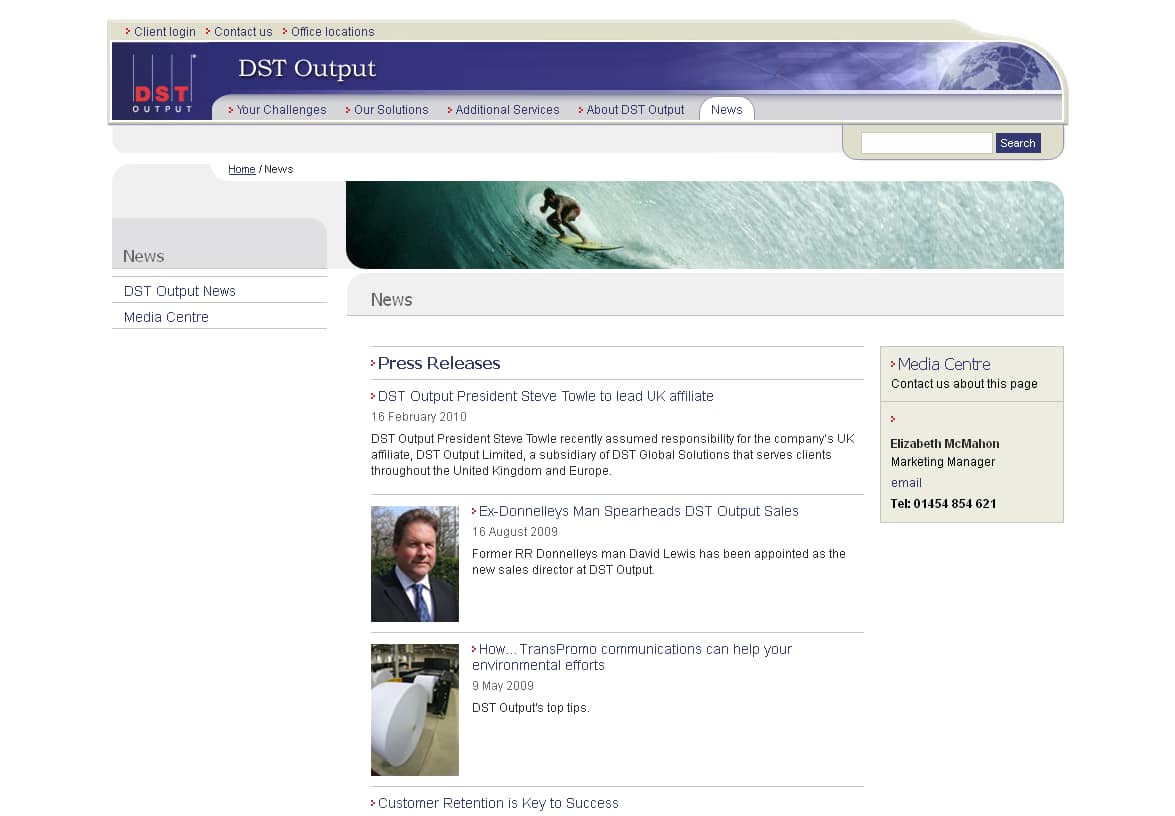This screenshot has height=816, width=1175.
Task: Click Elizabeth McMahon's email link
Action: point(906,483)
